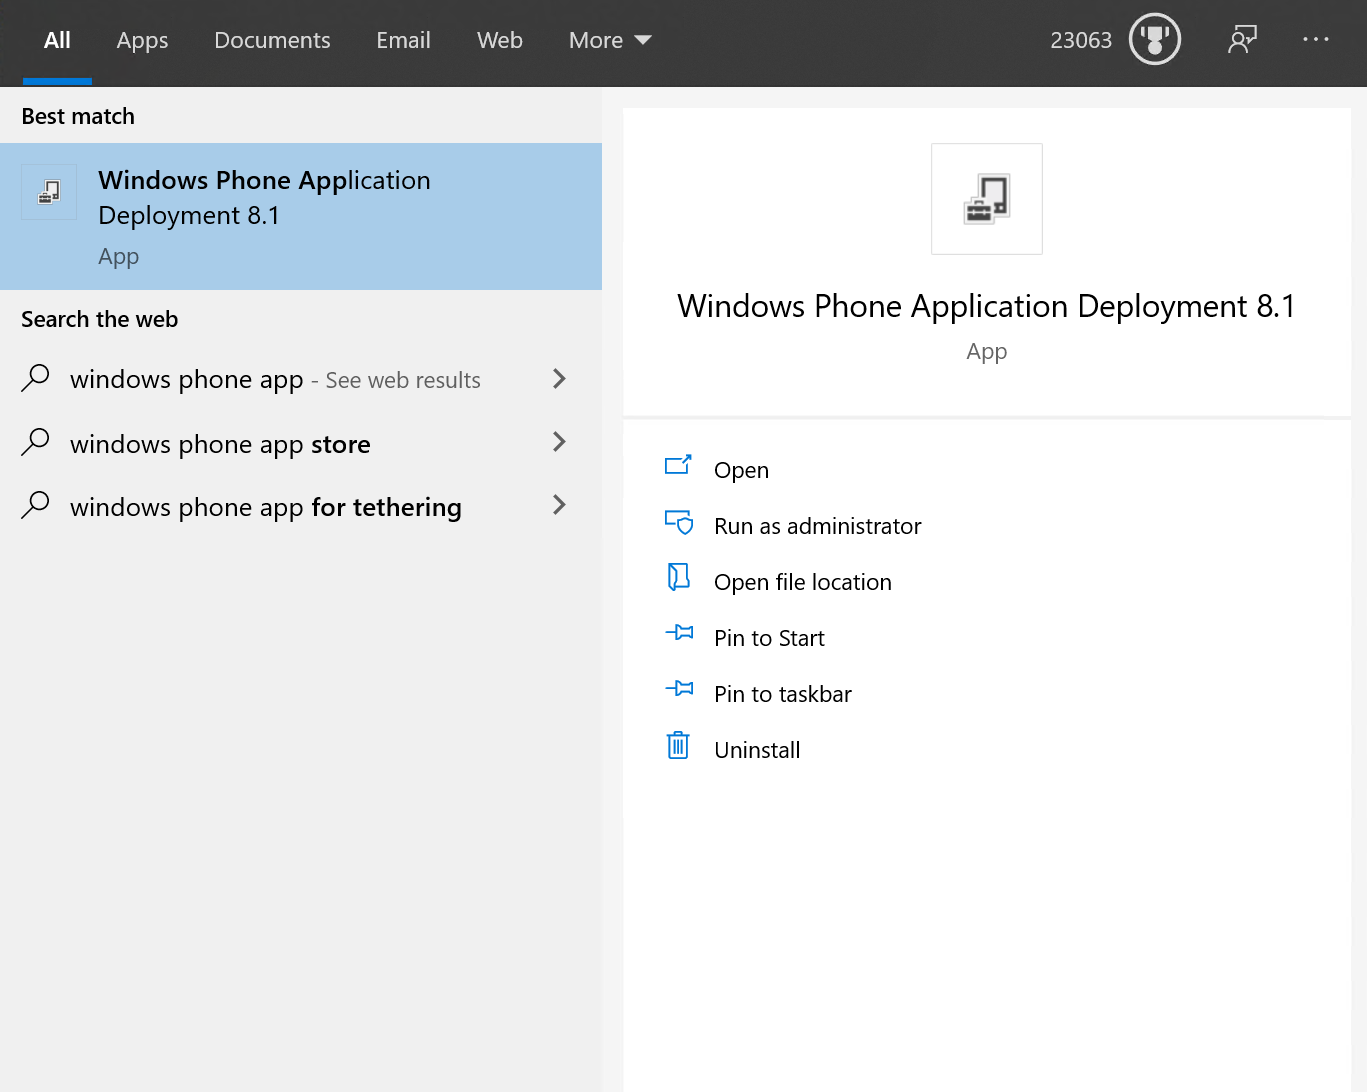Click the Run as administrator shield icon

click(679, 522)
